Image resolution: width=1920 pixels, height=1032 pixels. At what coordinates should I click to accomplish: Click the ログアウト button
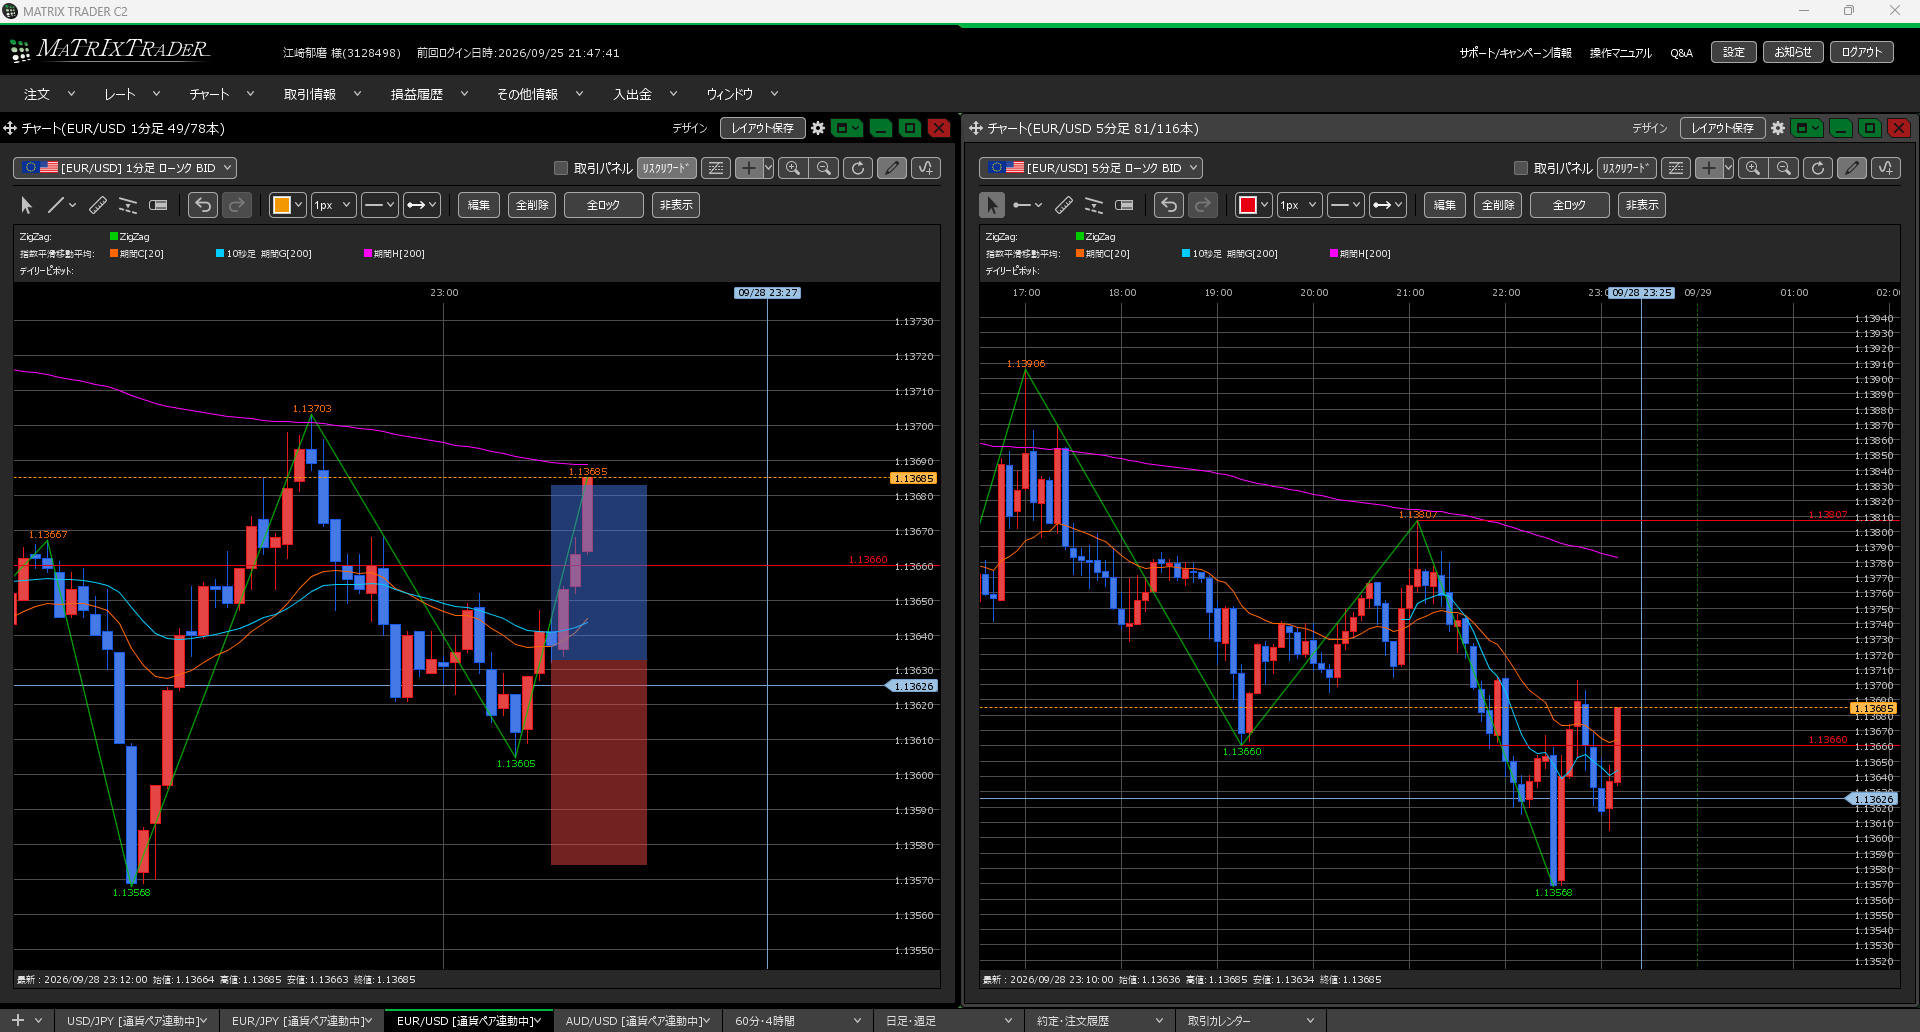point(1861,52)
